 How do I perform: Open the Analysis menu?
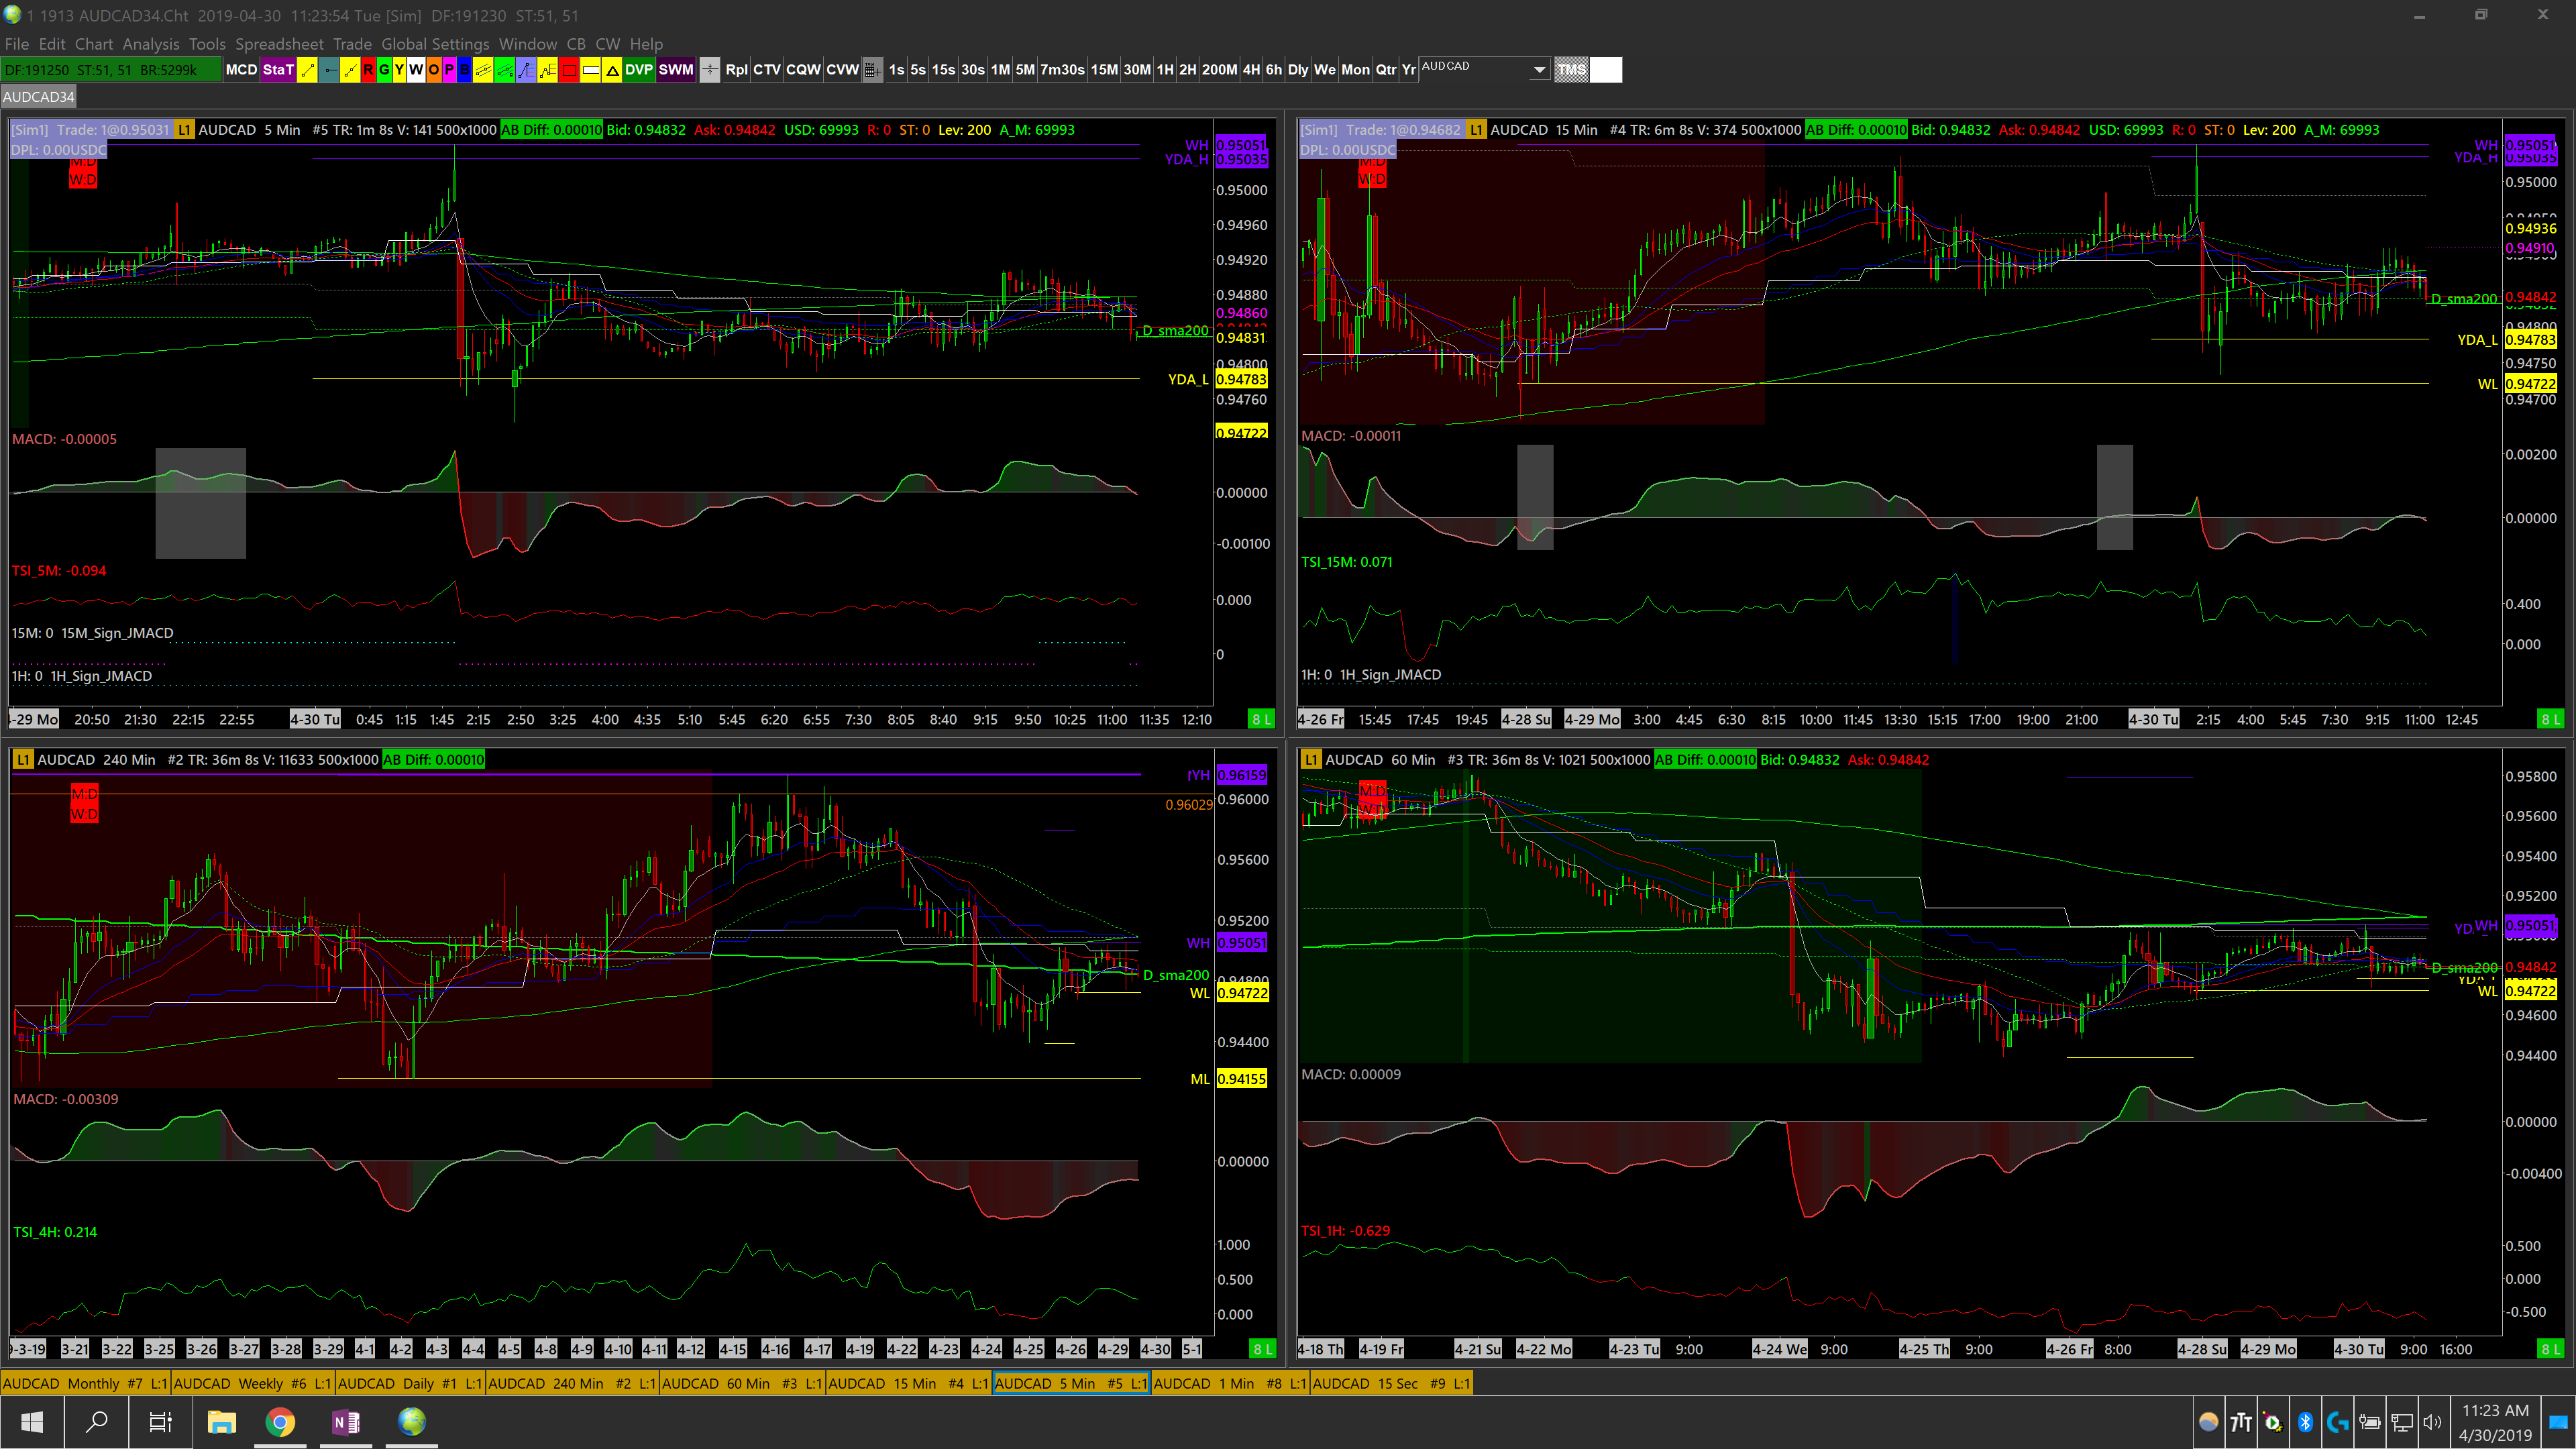151,44
